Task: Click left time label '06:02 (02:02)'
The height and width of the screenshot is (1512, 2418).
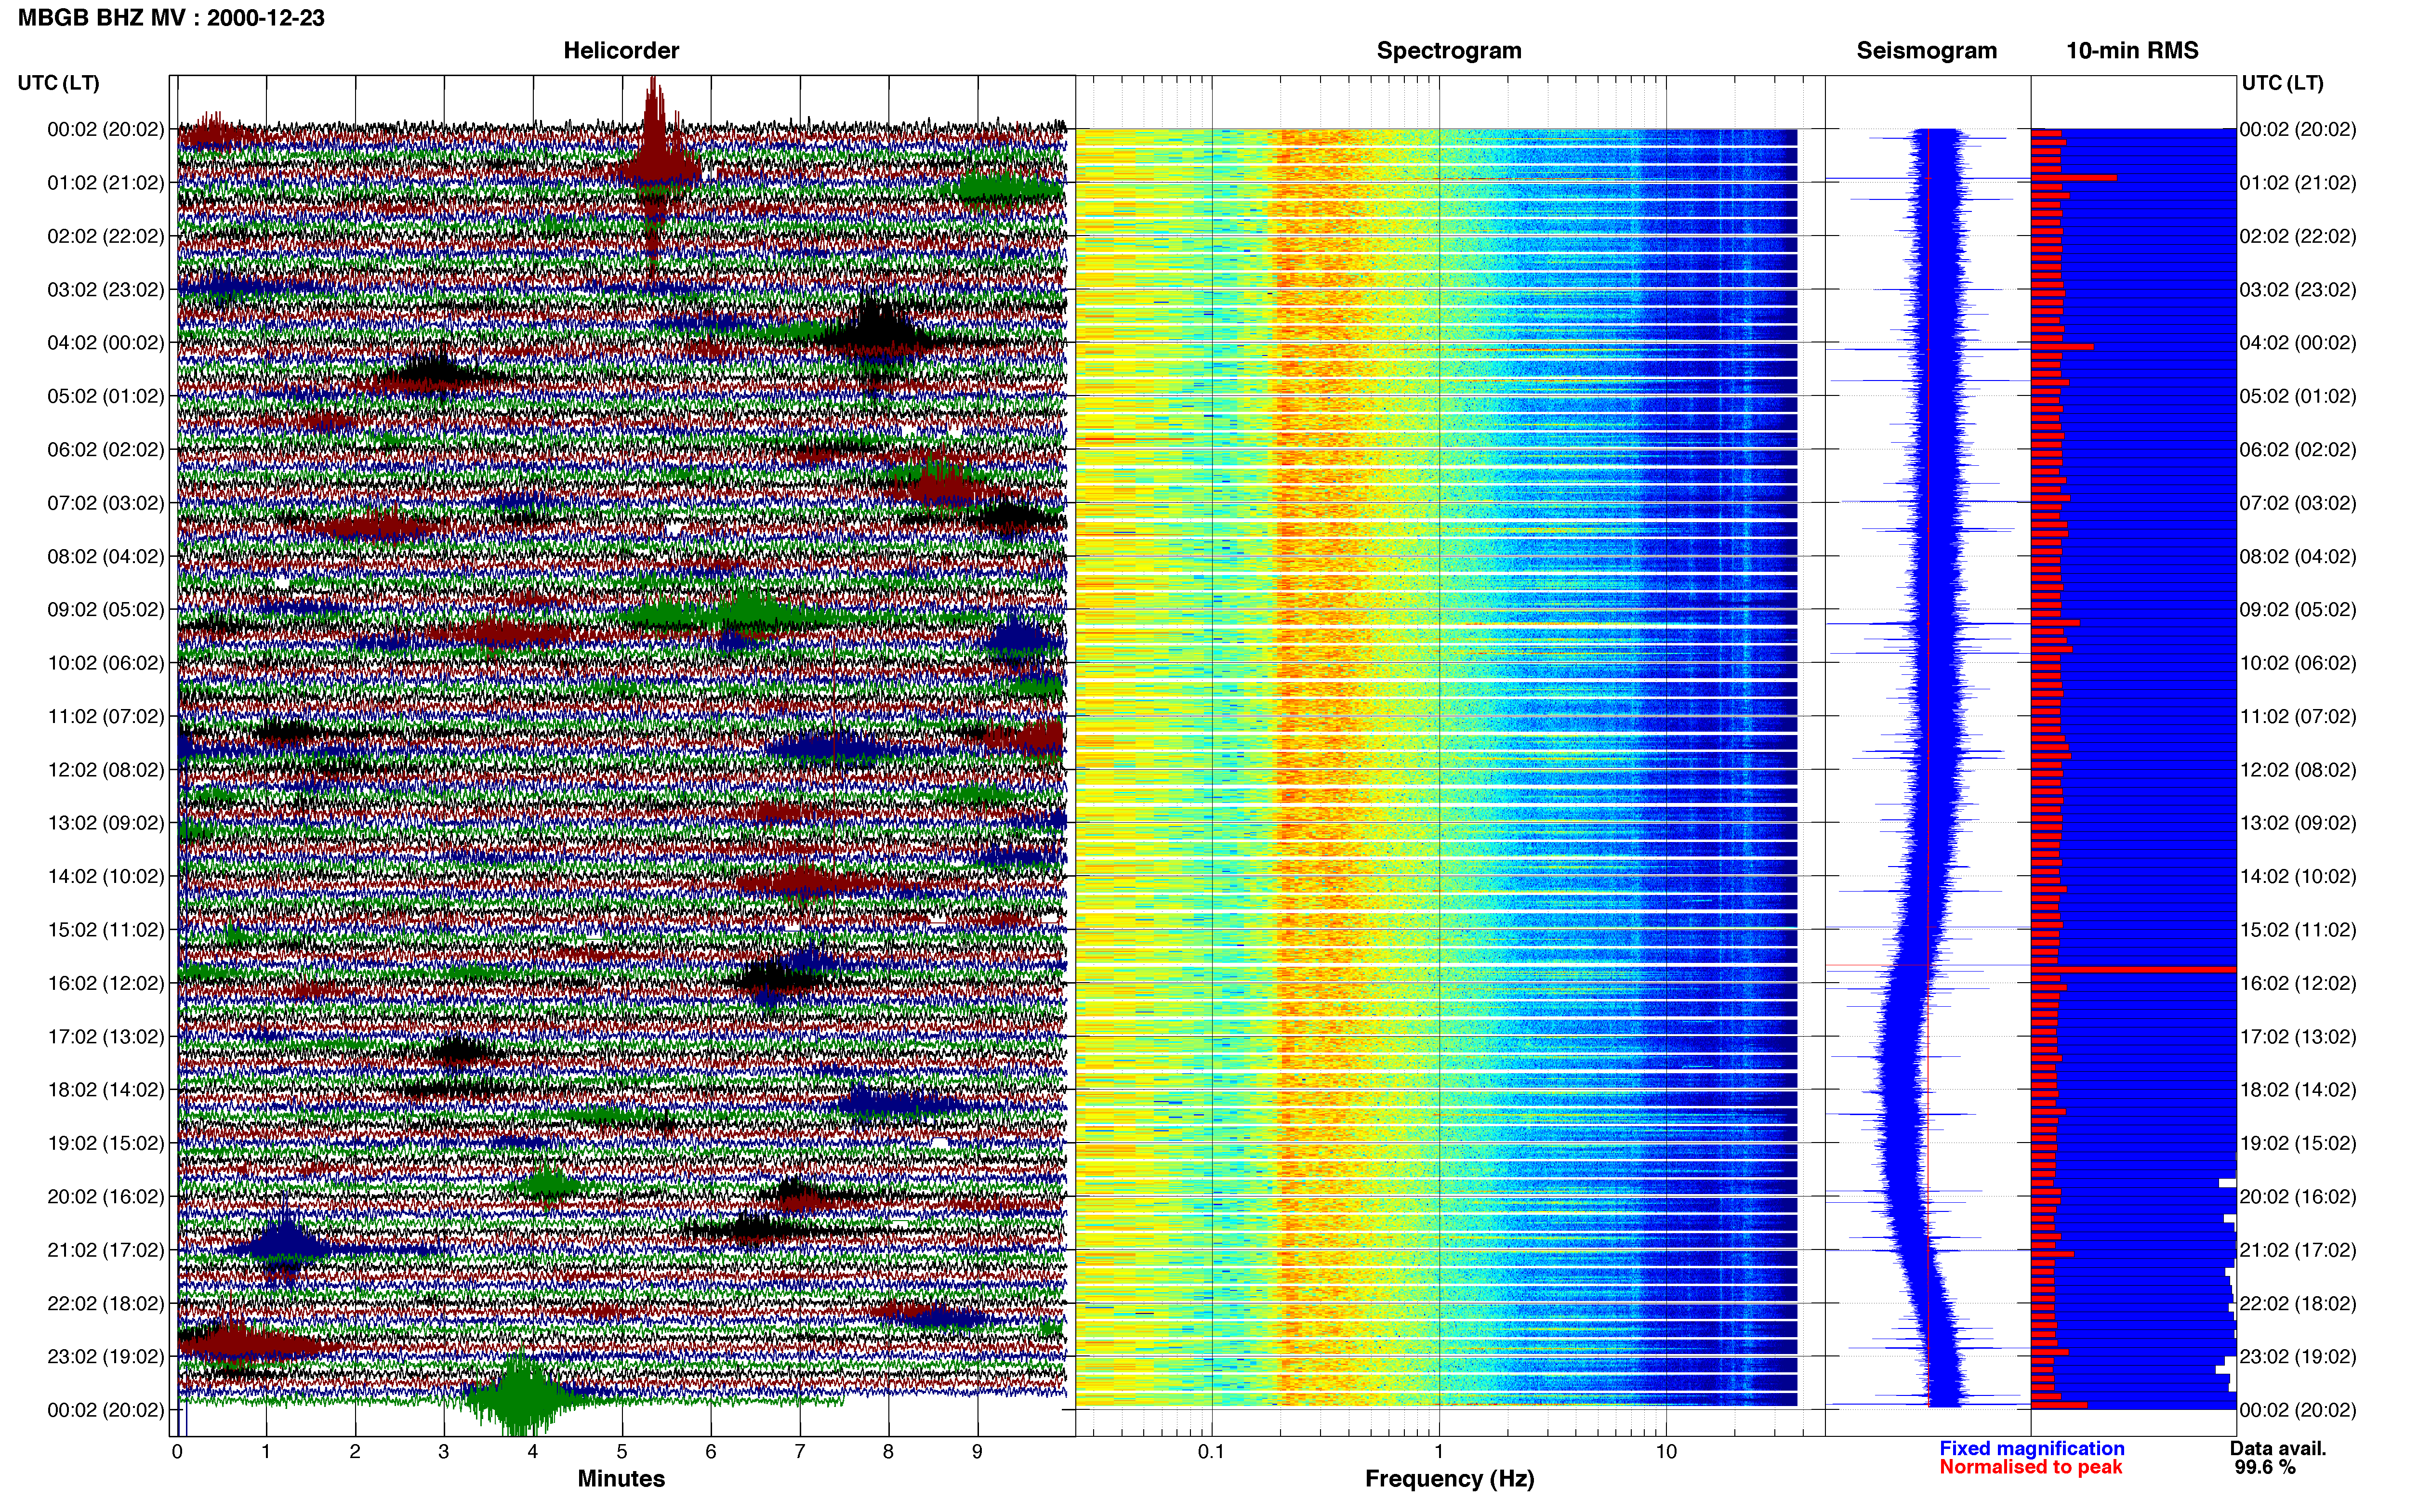Action: 105,450
